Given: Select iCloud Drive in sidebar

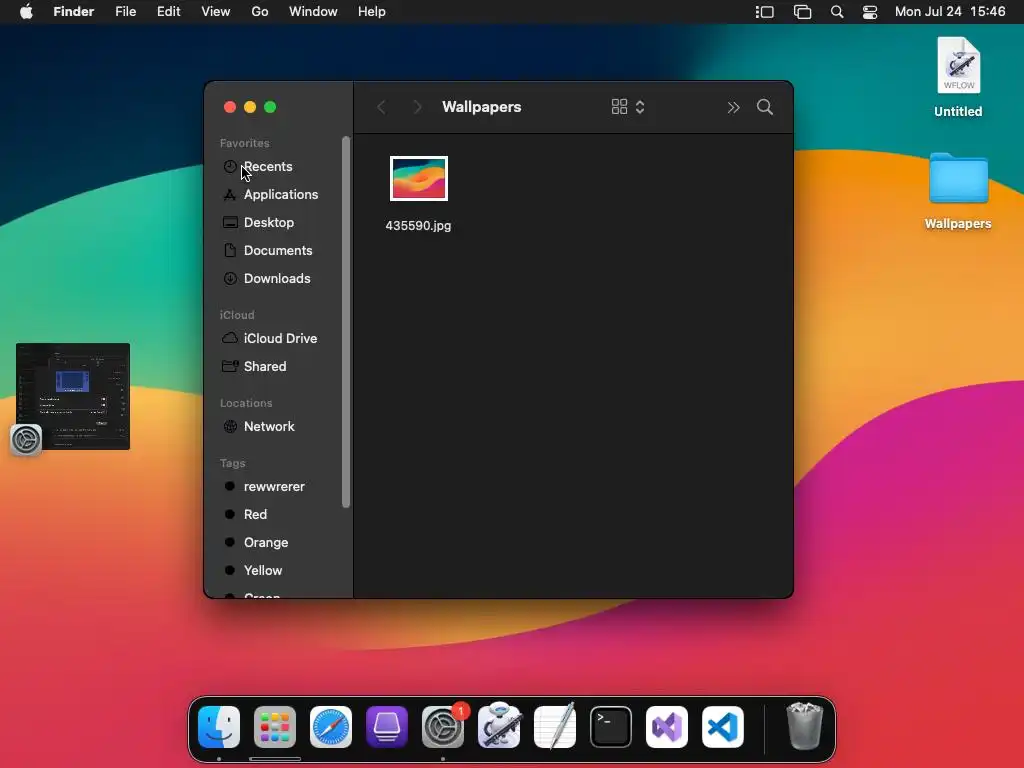Looking at the screenshot, I should (x=278, y=338).
